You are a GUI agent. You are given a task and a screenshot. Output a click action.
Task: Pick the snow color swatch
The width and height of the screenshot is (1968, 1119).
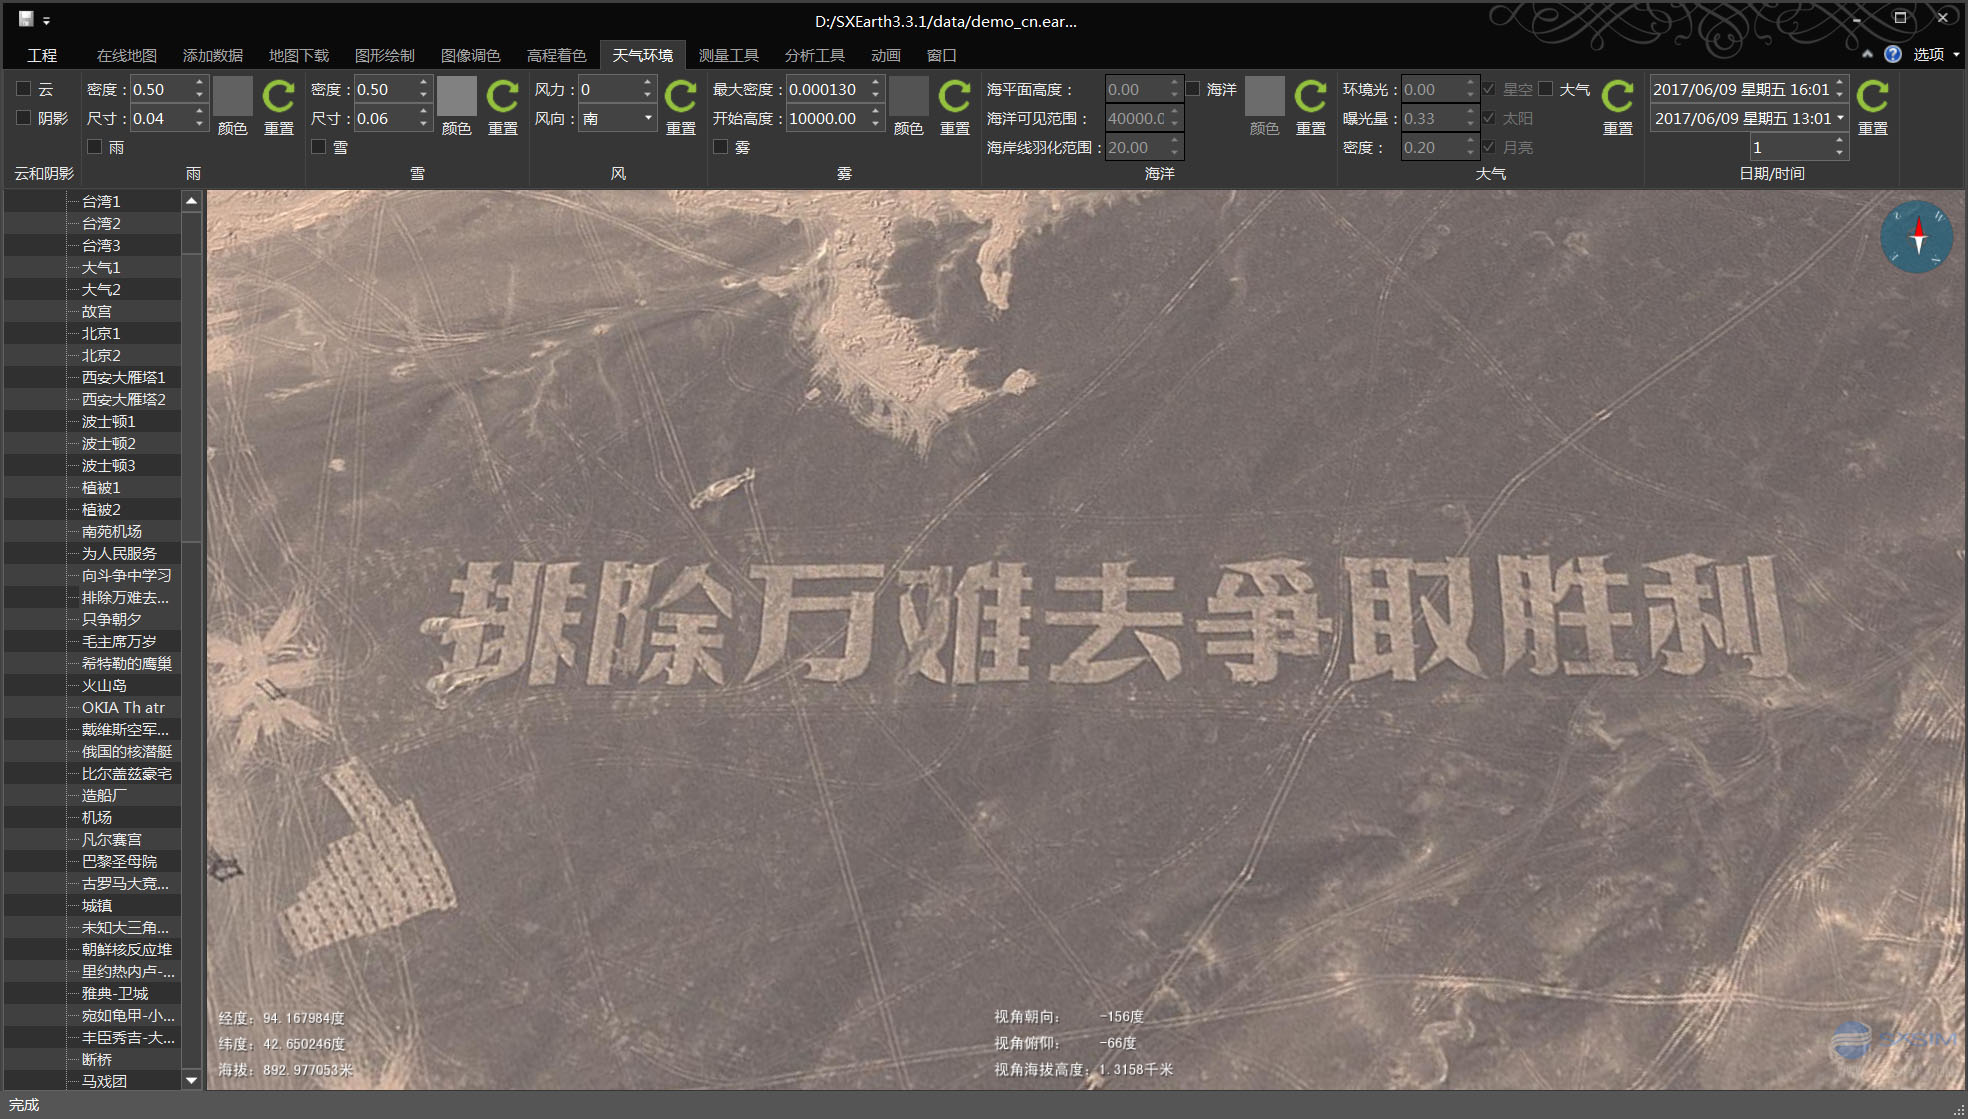point(457,96)
